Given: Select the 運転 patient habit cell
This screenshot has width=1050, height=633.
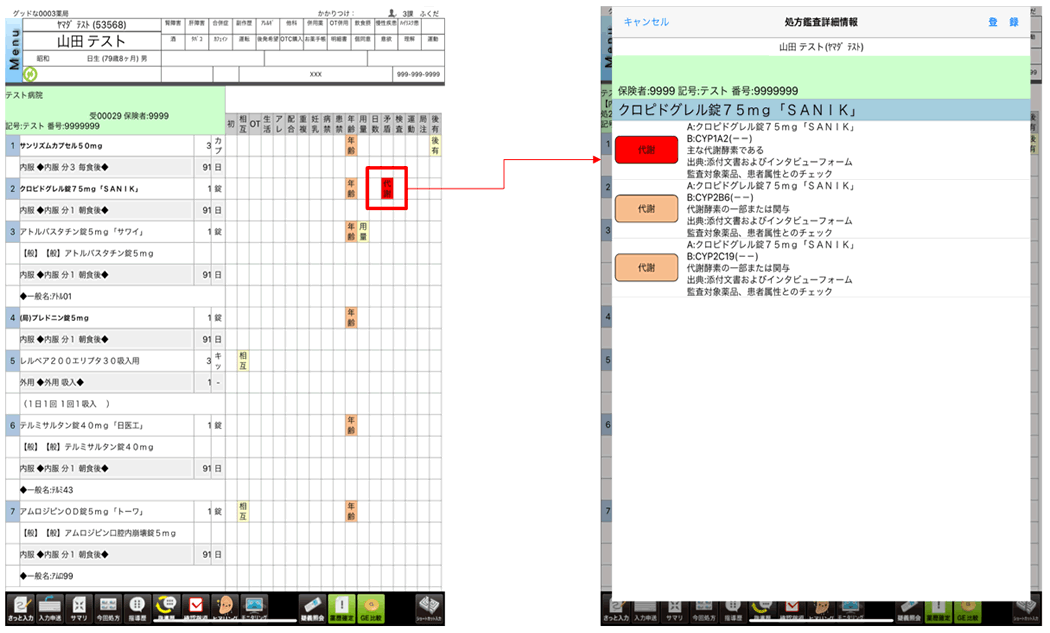Looking at the screenshot, I should pos(244,40).
